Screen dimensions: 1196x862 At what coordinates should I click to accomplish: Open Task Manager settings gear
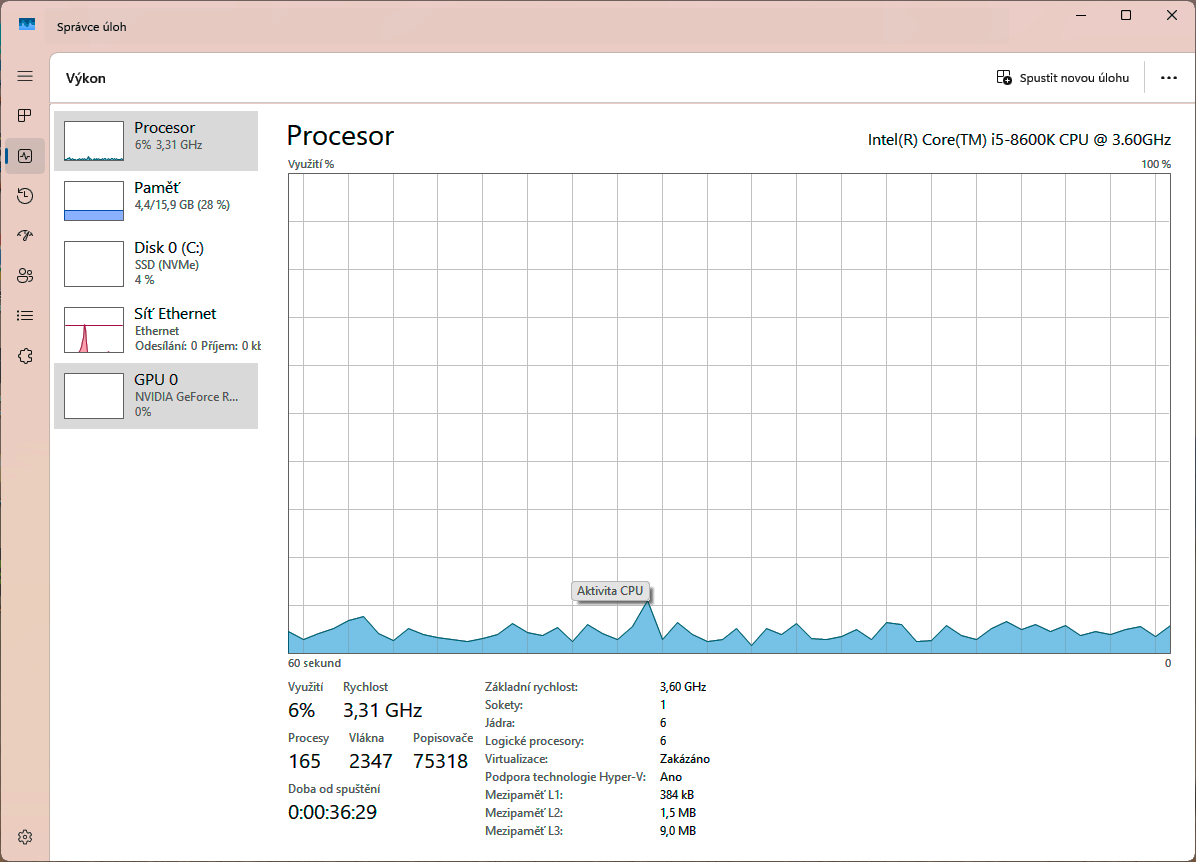(25, 837)
